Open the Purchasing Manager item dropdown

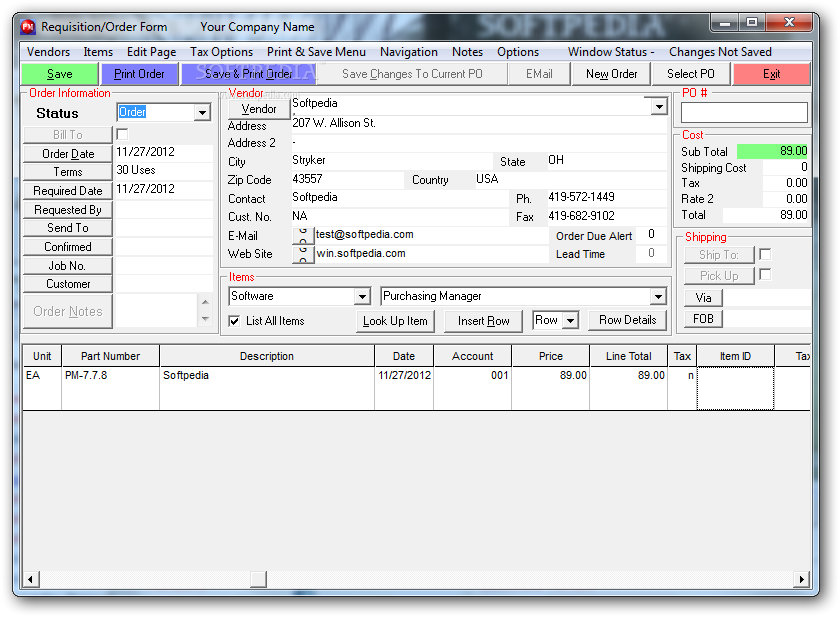(x=658, y=296)
